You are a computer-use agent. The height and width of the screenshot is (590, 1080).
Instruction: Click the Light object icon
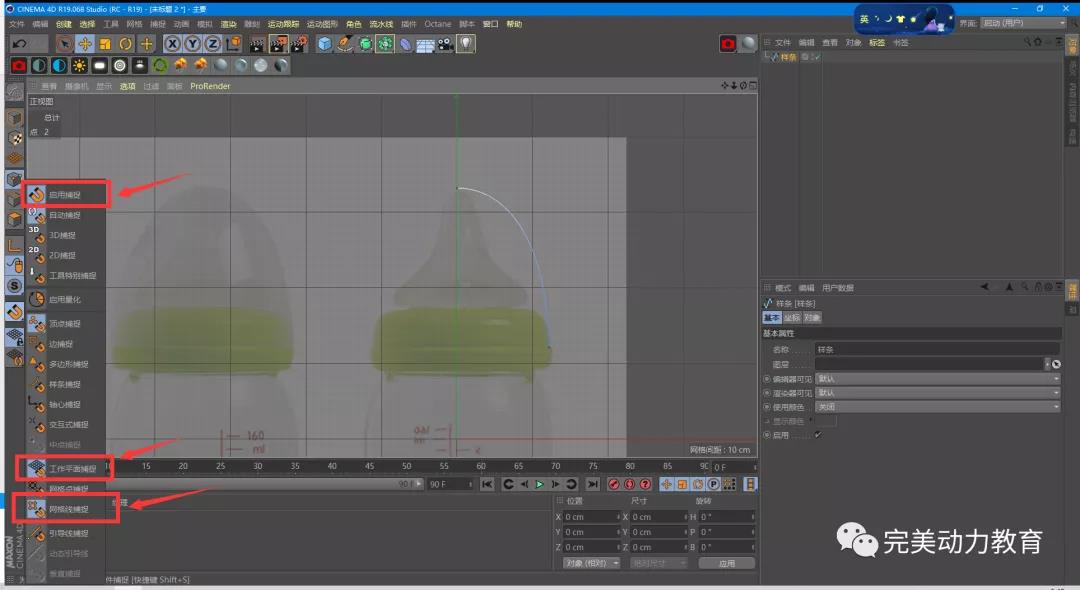[465, 44]
